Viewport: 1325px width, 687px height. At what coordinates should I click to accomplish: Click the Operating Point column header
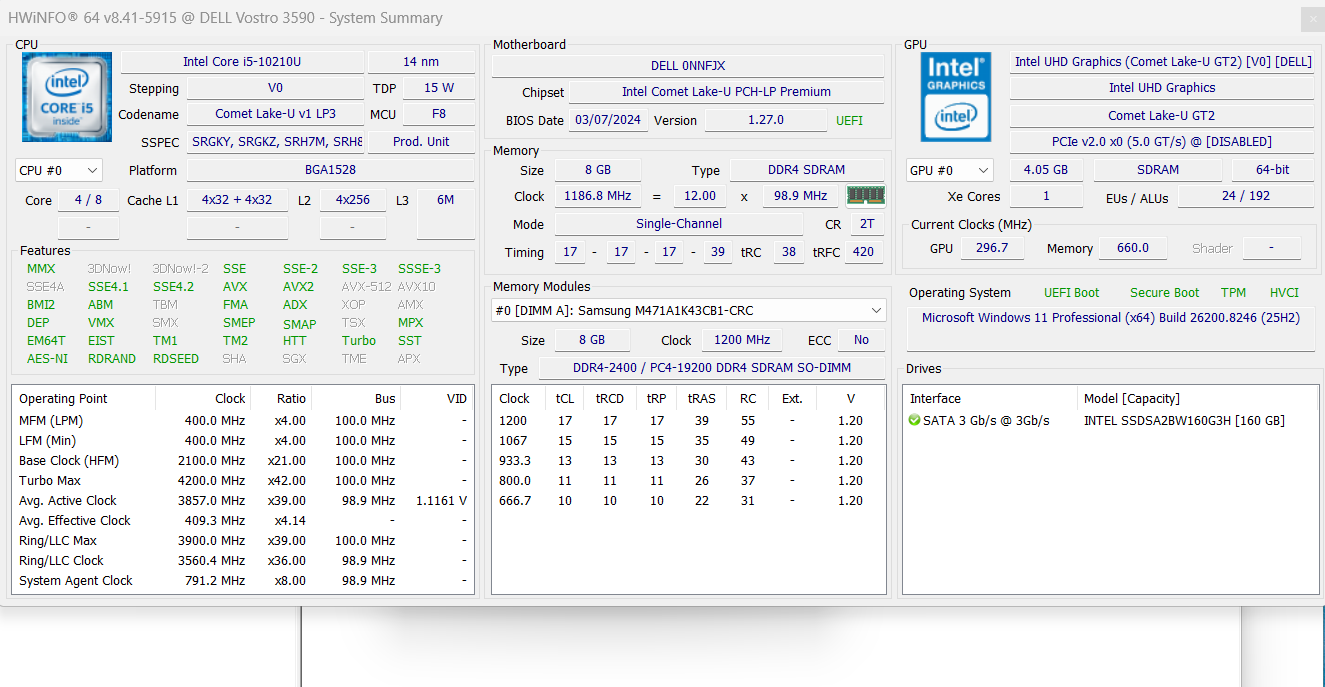(x=84, y=398)
